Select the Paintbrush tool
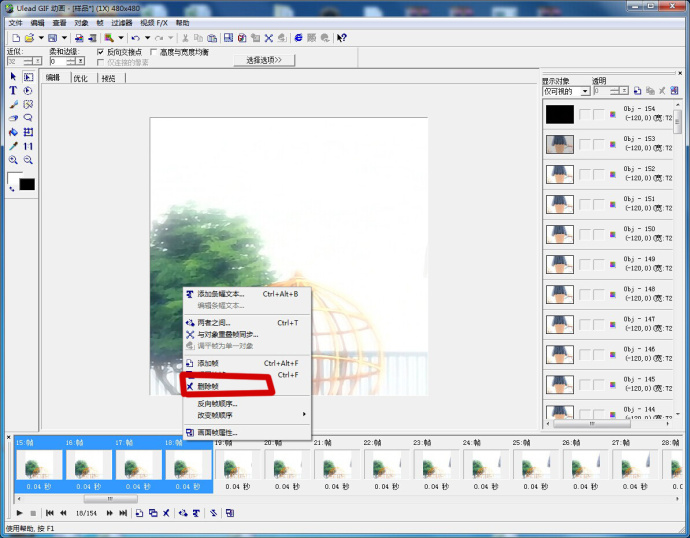The width and height of the screenshot is (690, 538). pyautogui.click(x=13, y=104)
